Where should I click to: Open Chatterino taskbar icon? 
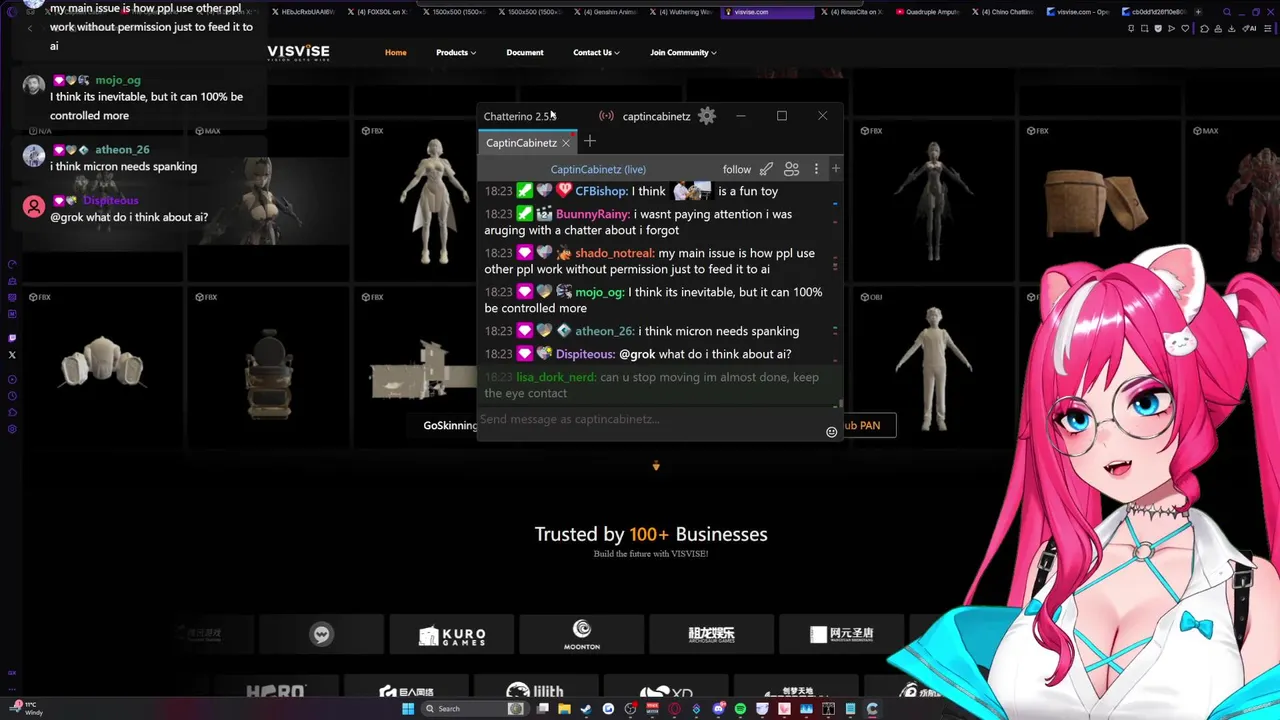pos(872,709)
